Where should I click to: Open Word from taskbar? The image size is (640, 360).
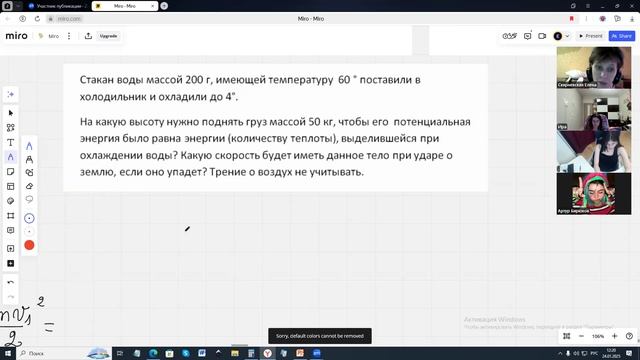pyautogui.click(x=202, y=353)
